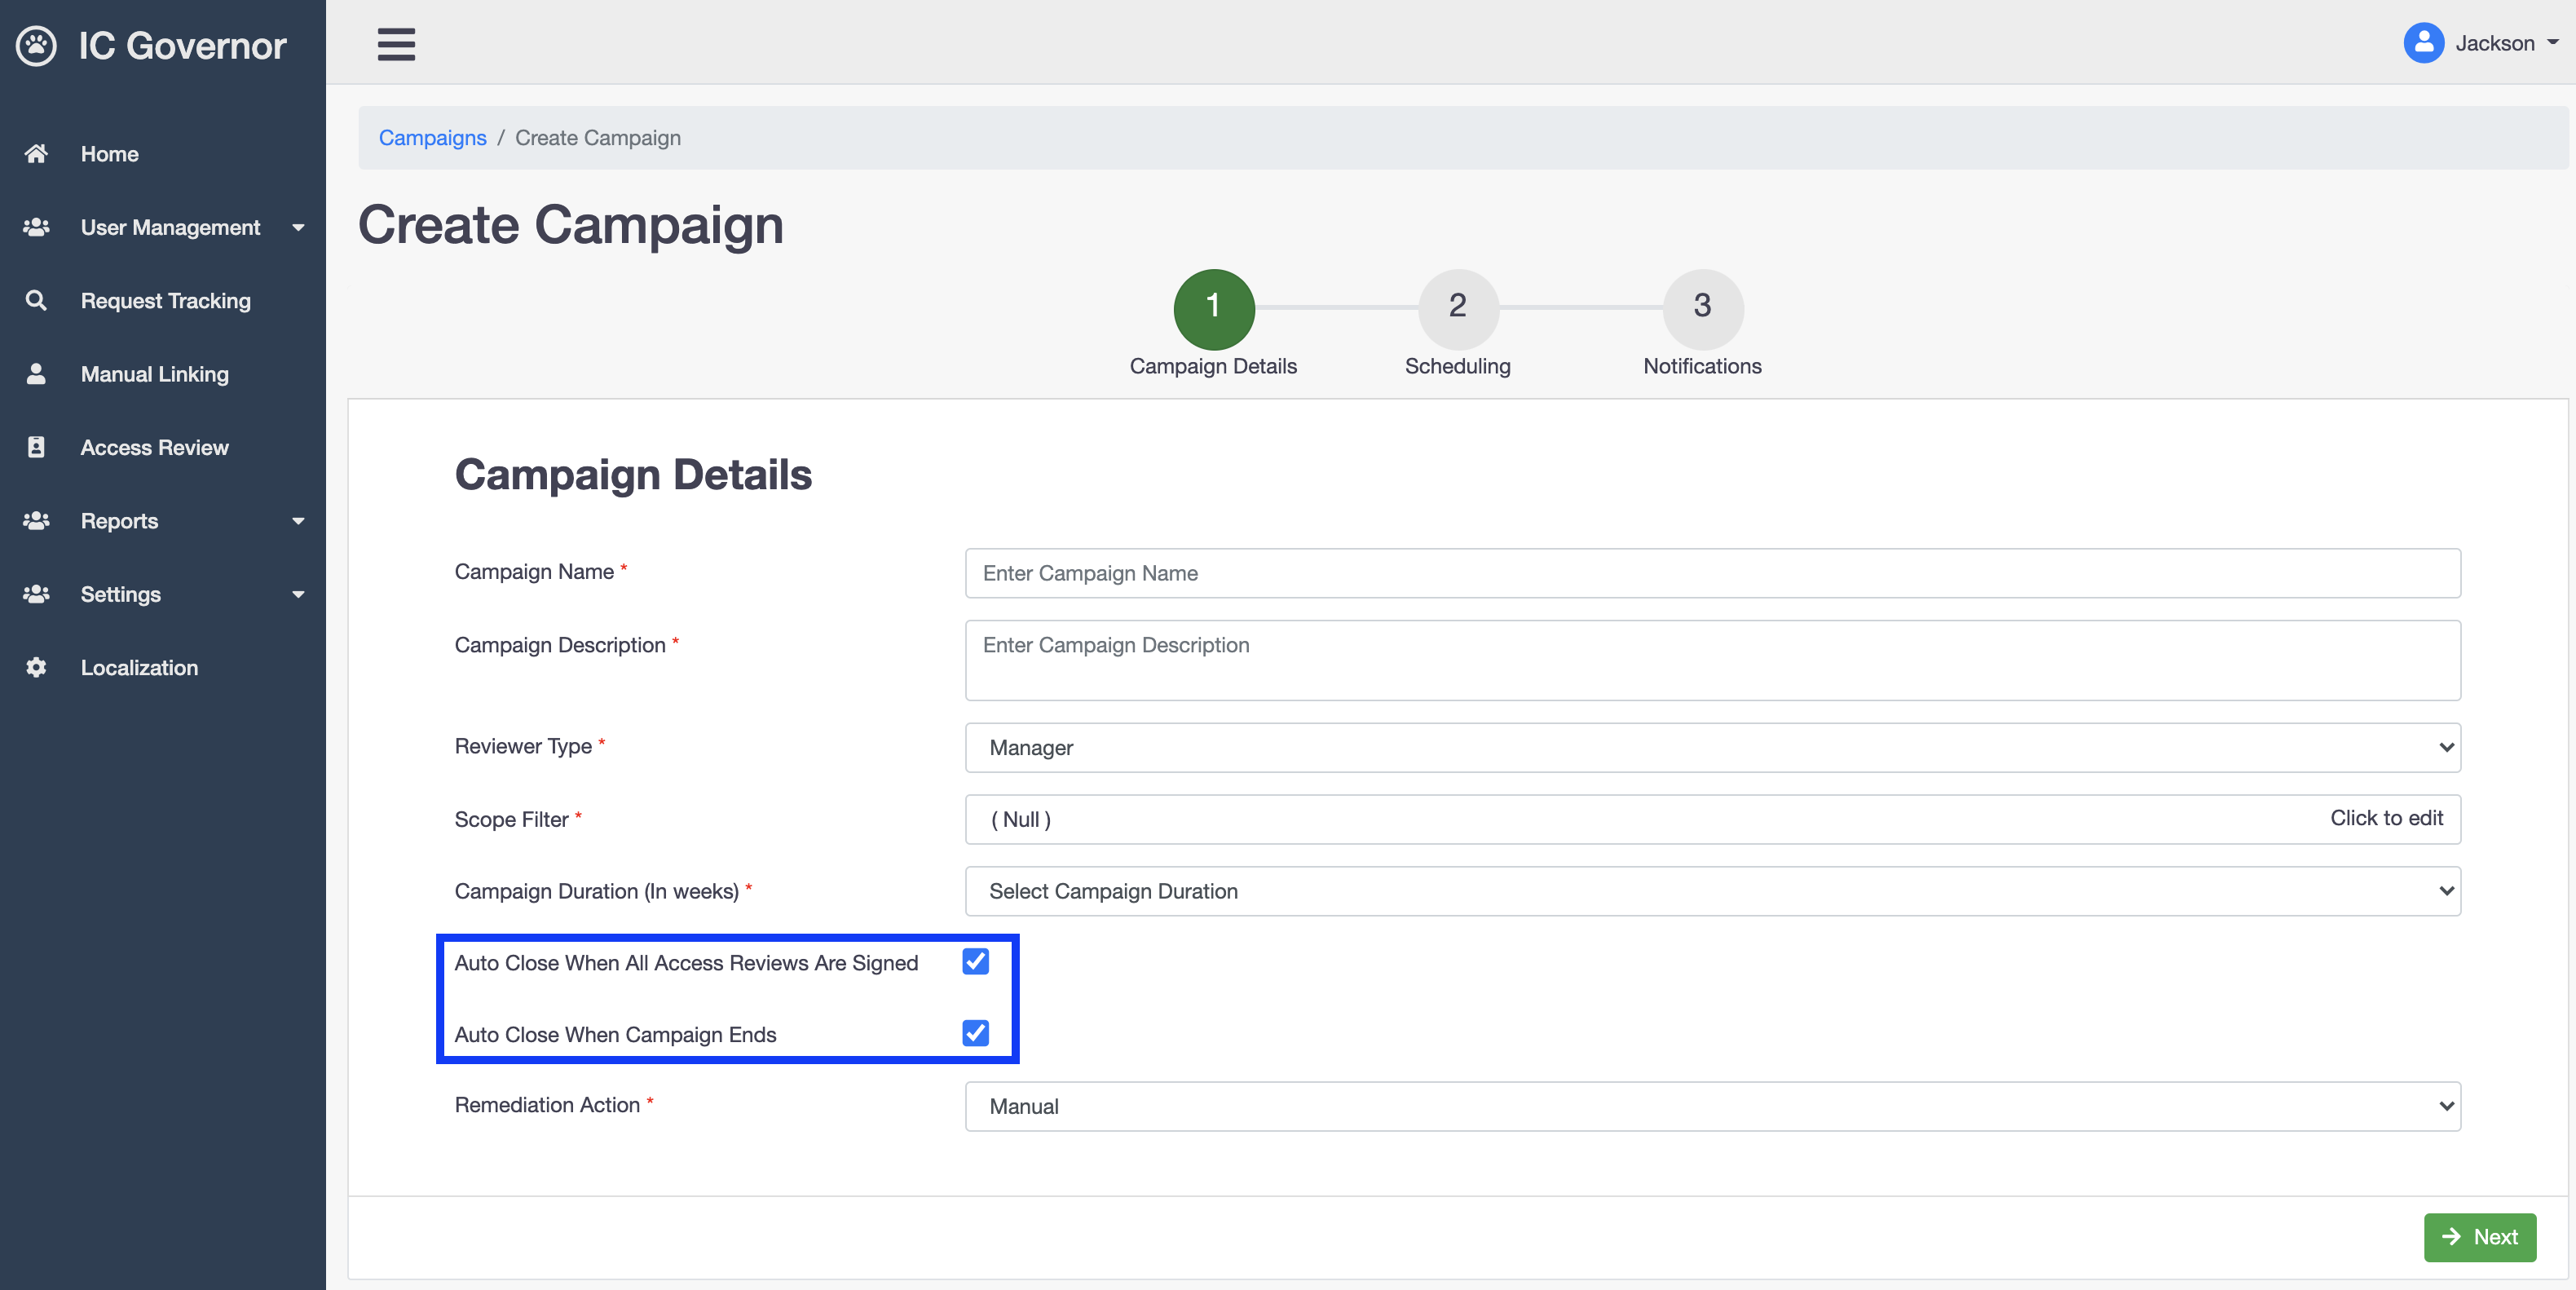Disable Auto Close When Campaign Ends
2576x1290 pixels.
pyautogui.click(x=977, y=1033)
